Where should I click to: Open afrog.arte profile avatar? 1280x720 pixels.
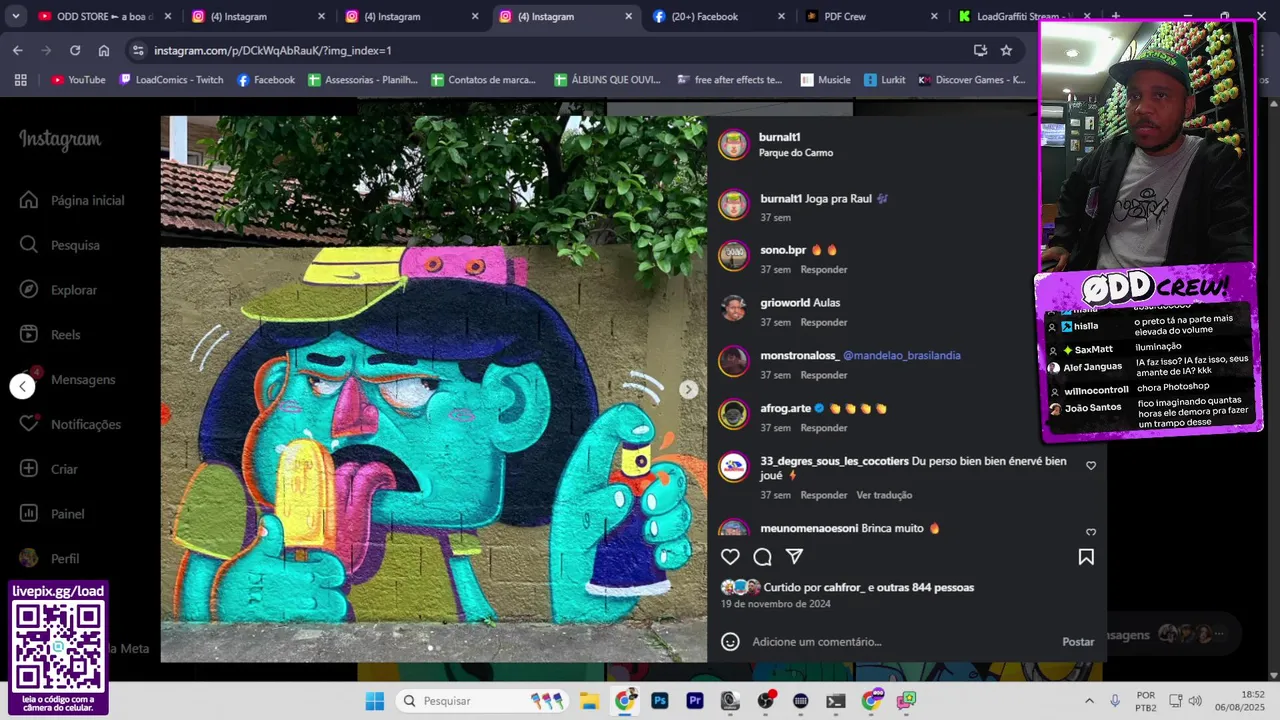click(x=733, y=413)
